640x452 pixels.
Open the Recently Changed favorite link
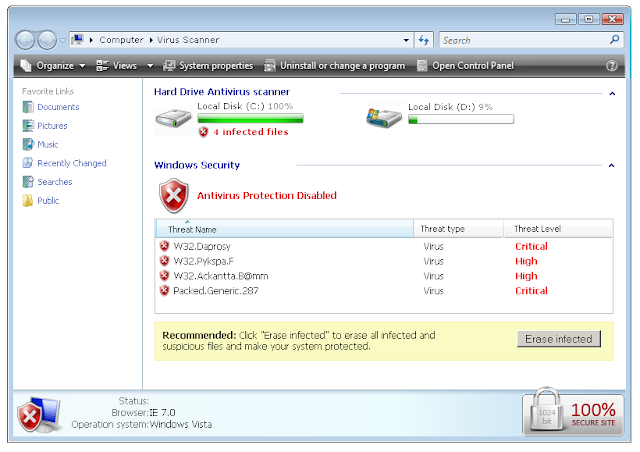[72, 163]
